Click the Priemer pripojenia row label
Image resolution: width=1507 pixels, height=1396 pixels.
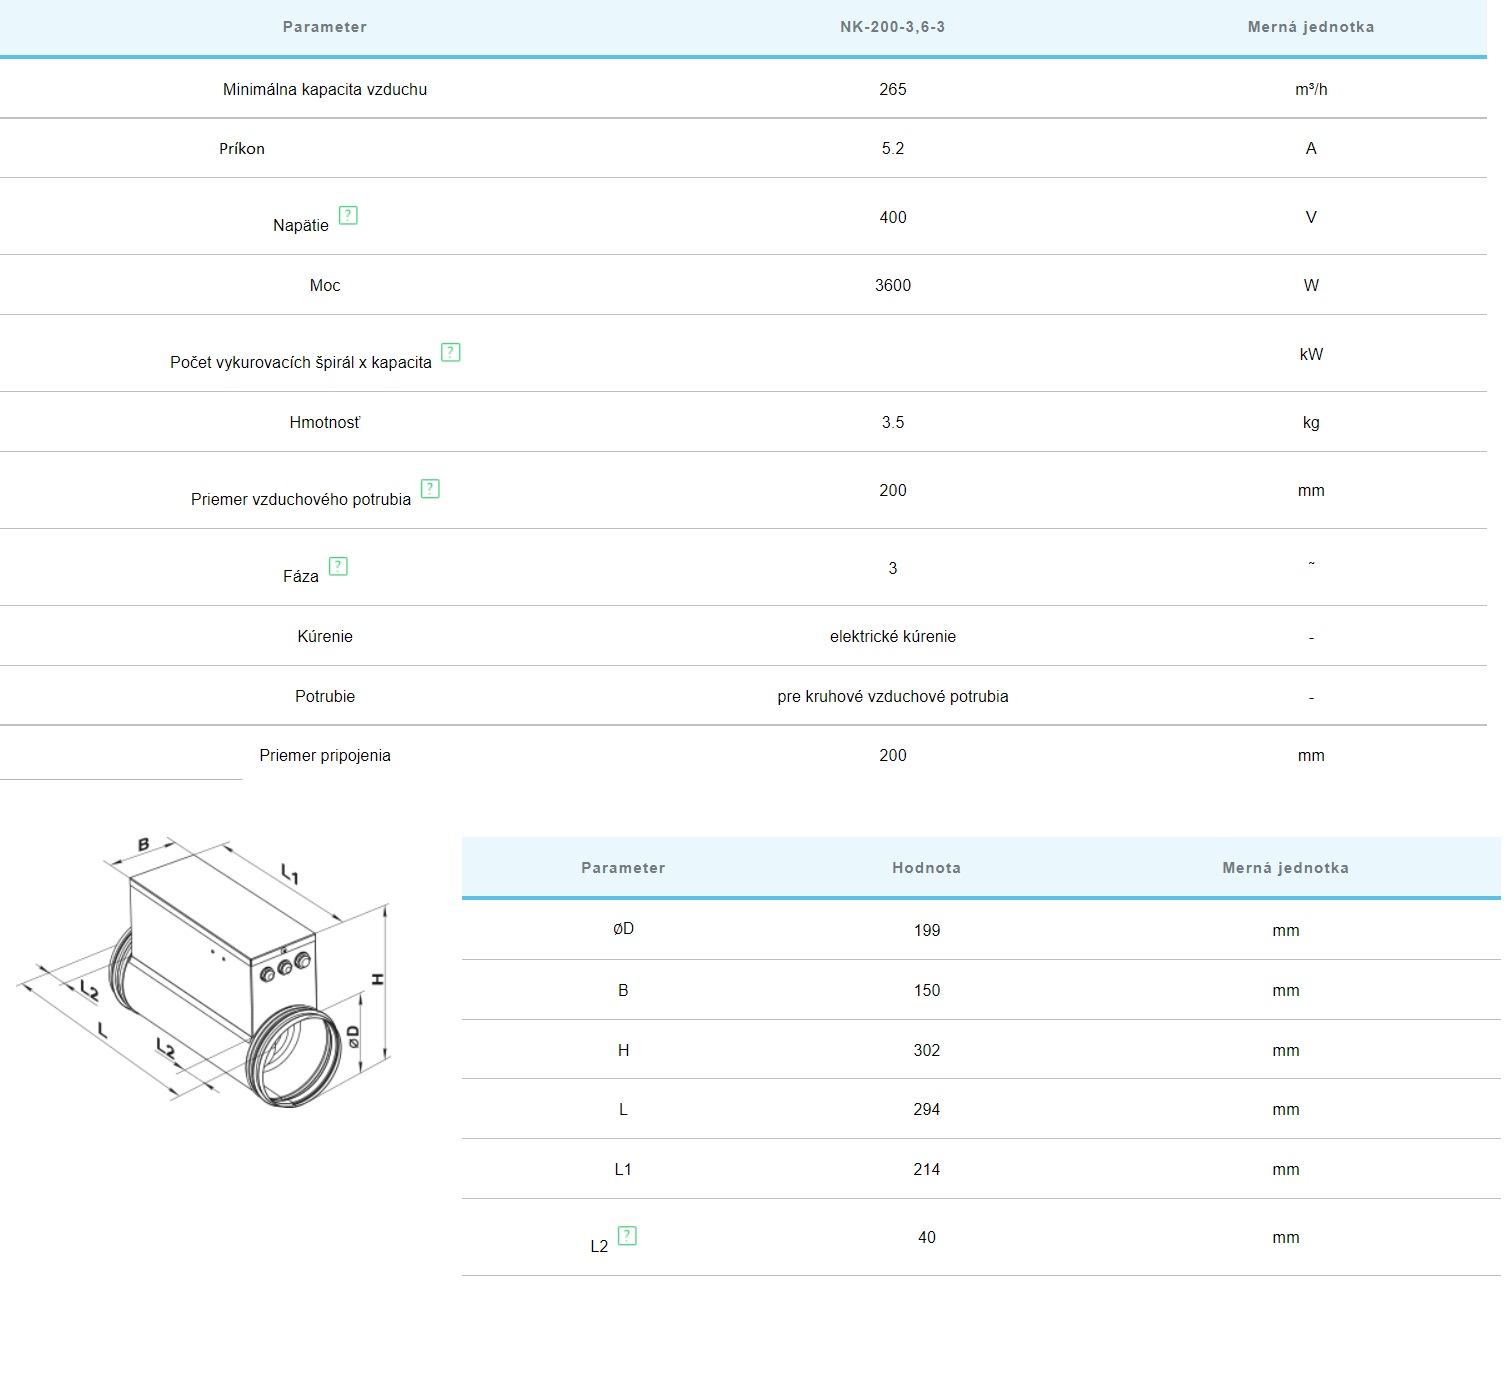pos(324,755)
